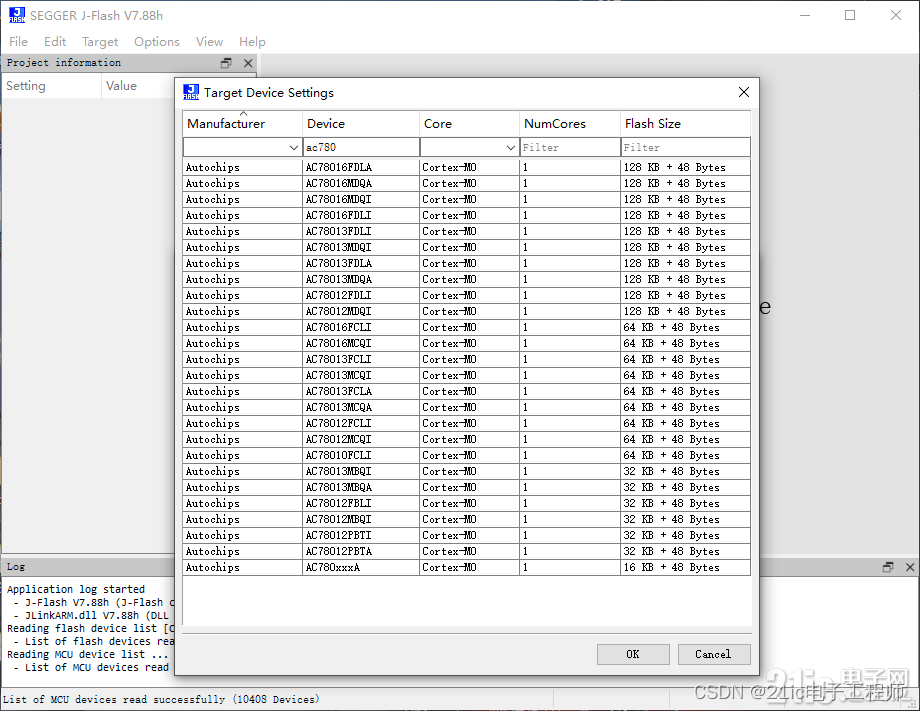Close the Target Device Settings dialog
Image resolution: width=920 pixels, height=711 pixels.
[744, 92]
